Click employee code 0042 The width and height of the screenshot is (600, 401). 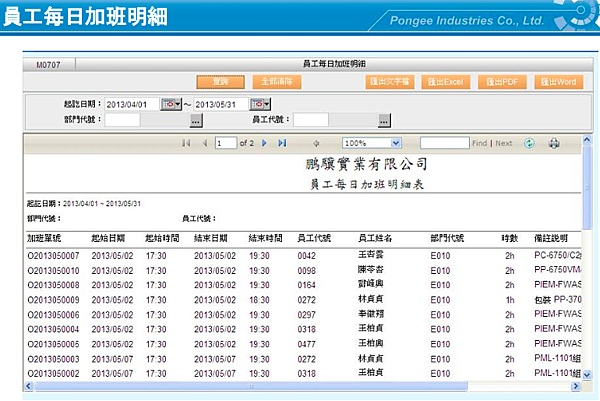[307, 256]
